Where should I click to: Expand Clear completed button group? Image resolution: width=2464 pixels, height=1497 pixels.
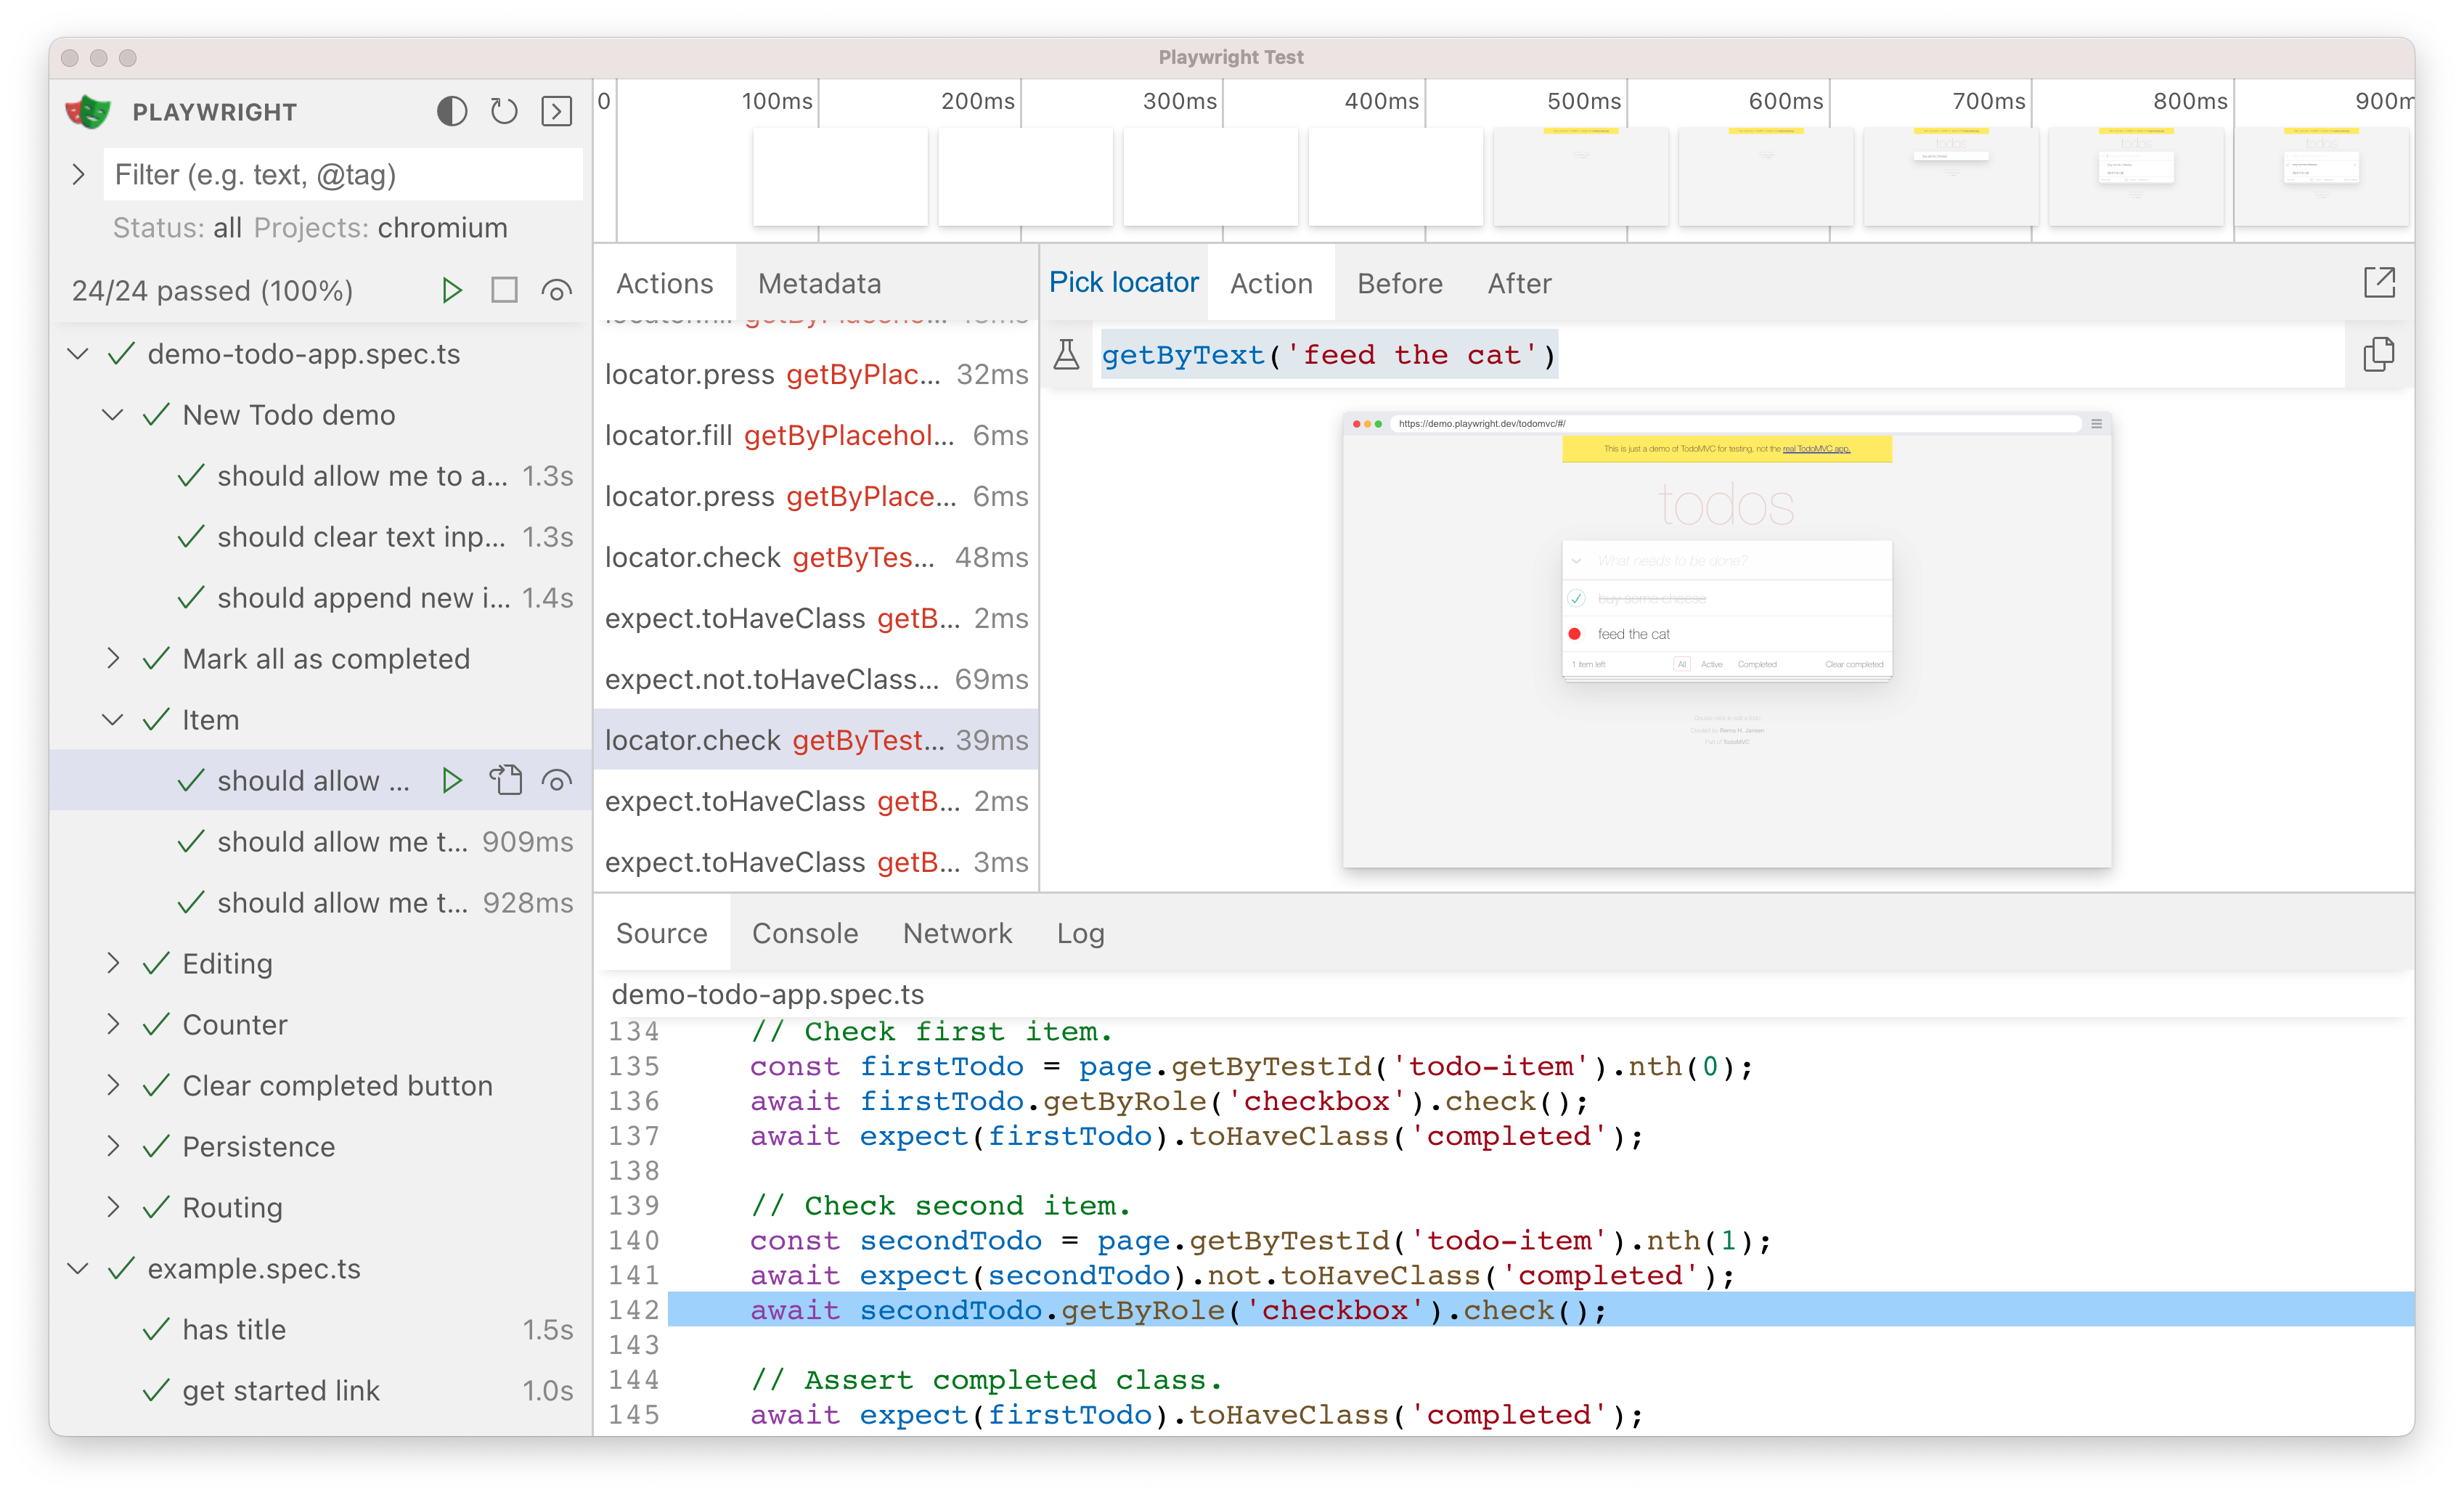[113, 1085]
